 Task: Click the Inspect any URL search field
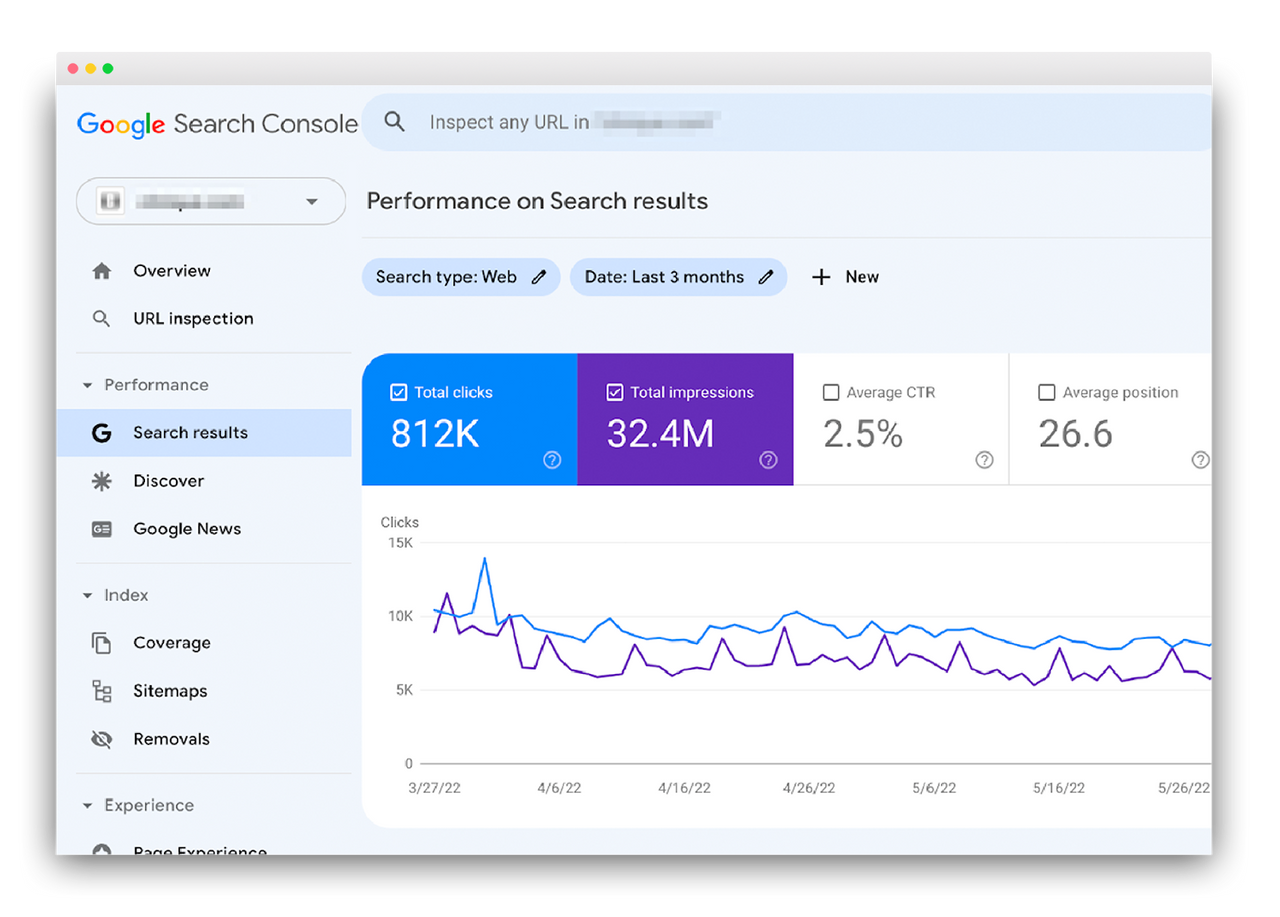point(786,122)
